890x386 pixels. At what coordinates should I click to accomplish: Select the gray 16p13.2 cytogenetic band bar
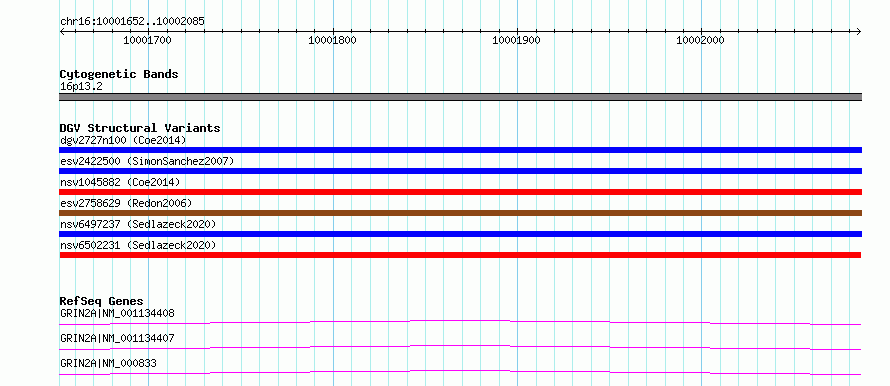(460, 97)
